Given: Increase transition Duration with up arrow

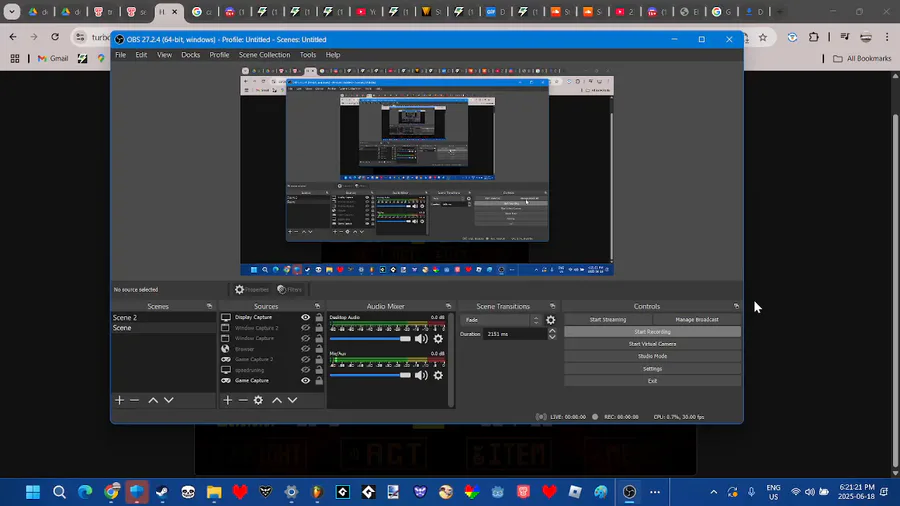Looking at the screenshot, I should [x=552, y=331].
